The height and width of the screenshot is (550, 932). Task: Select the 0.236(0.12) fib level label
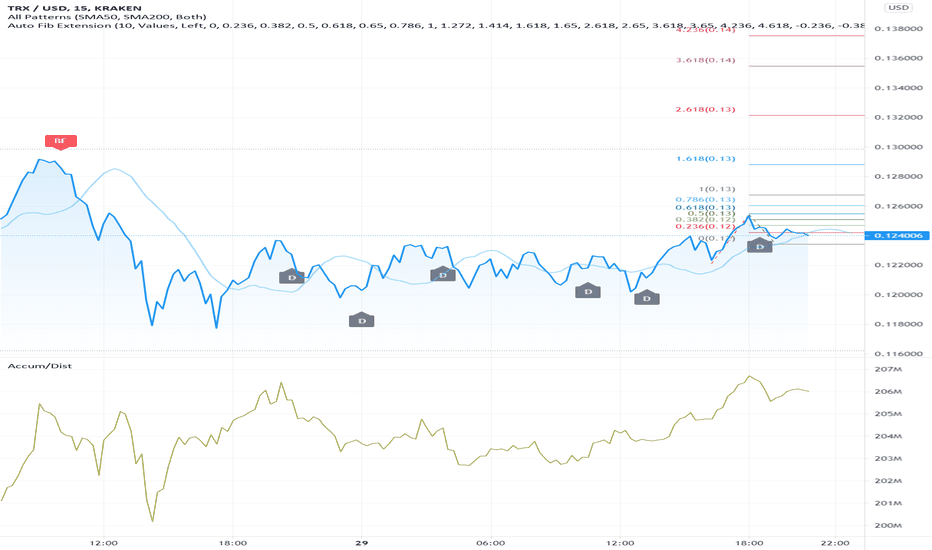(706, 227)
